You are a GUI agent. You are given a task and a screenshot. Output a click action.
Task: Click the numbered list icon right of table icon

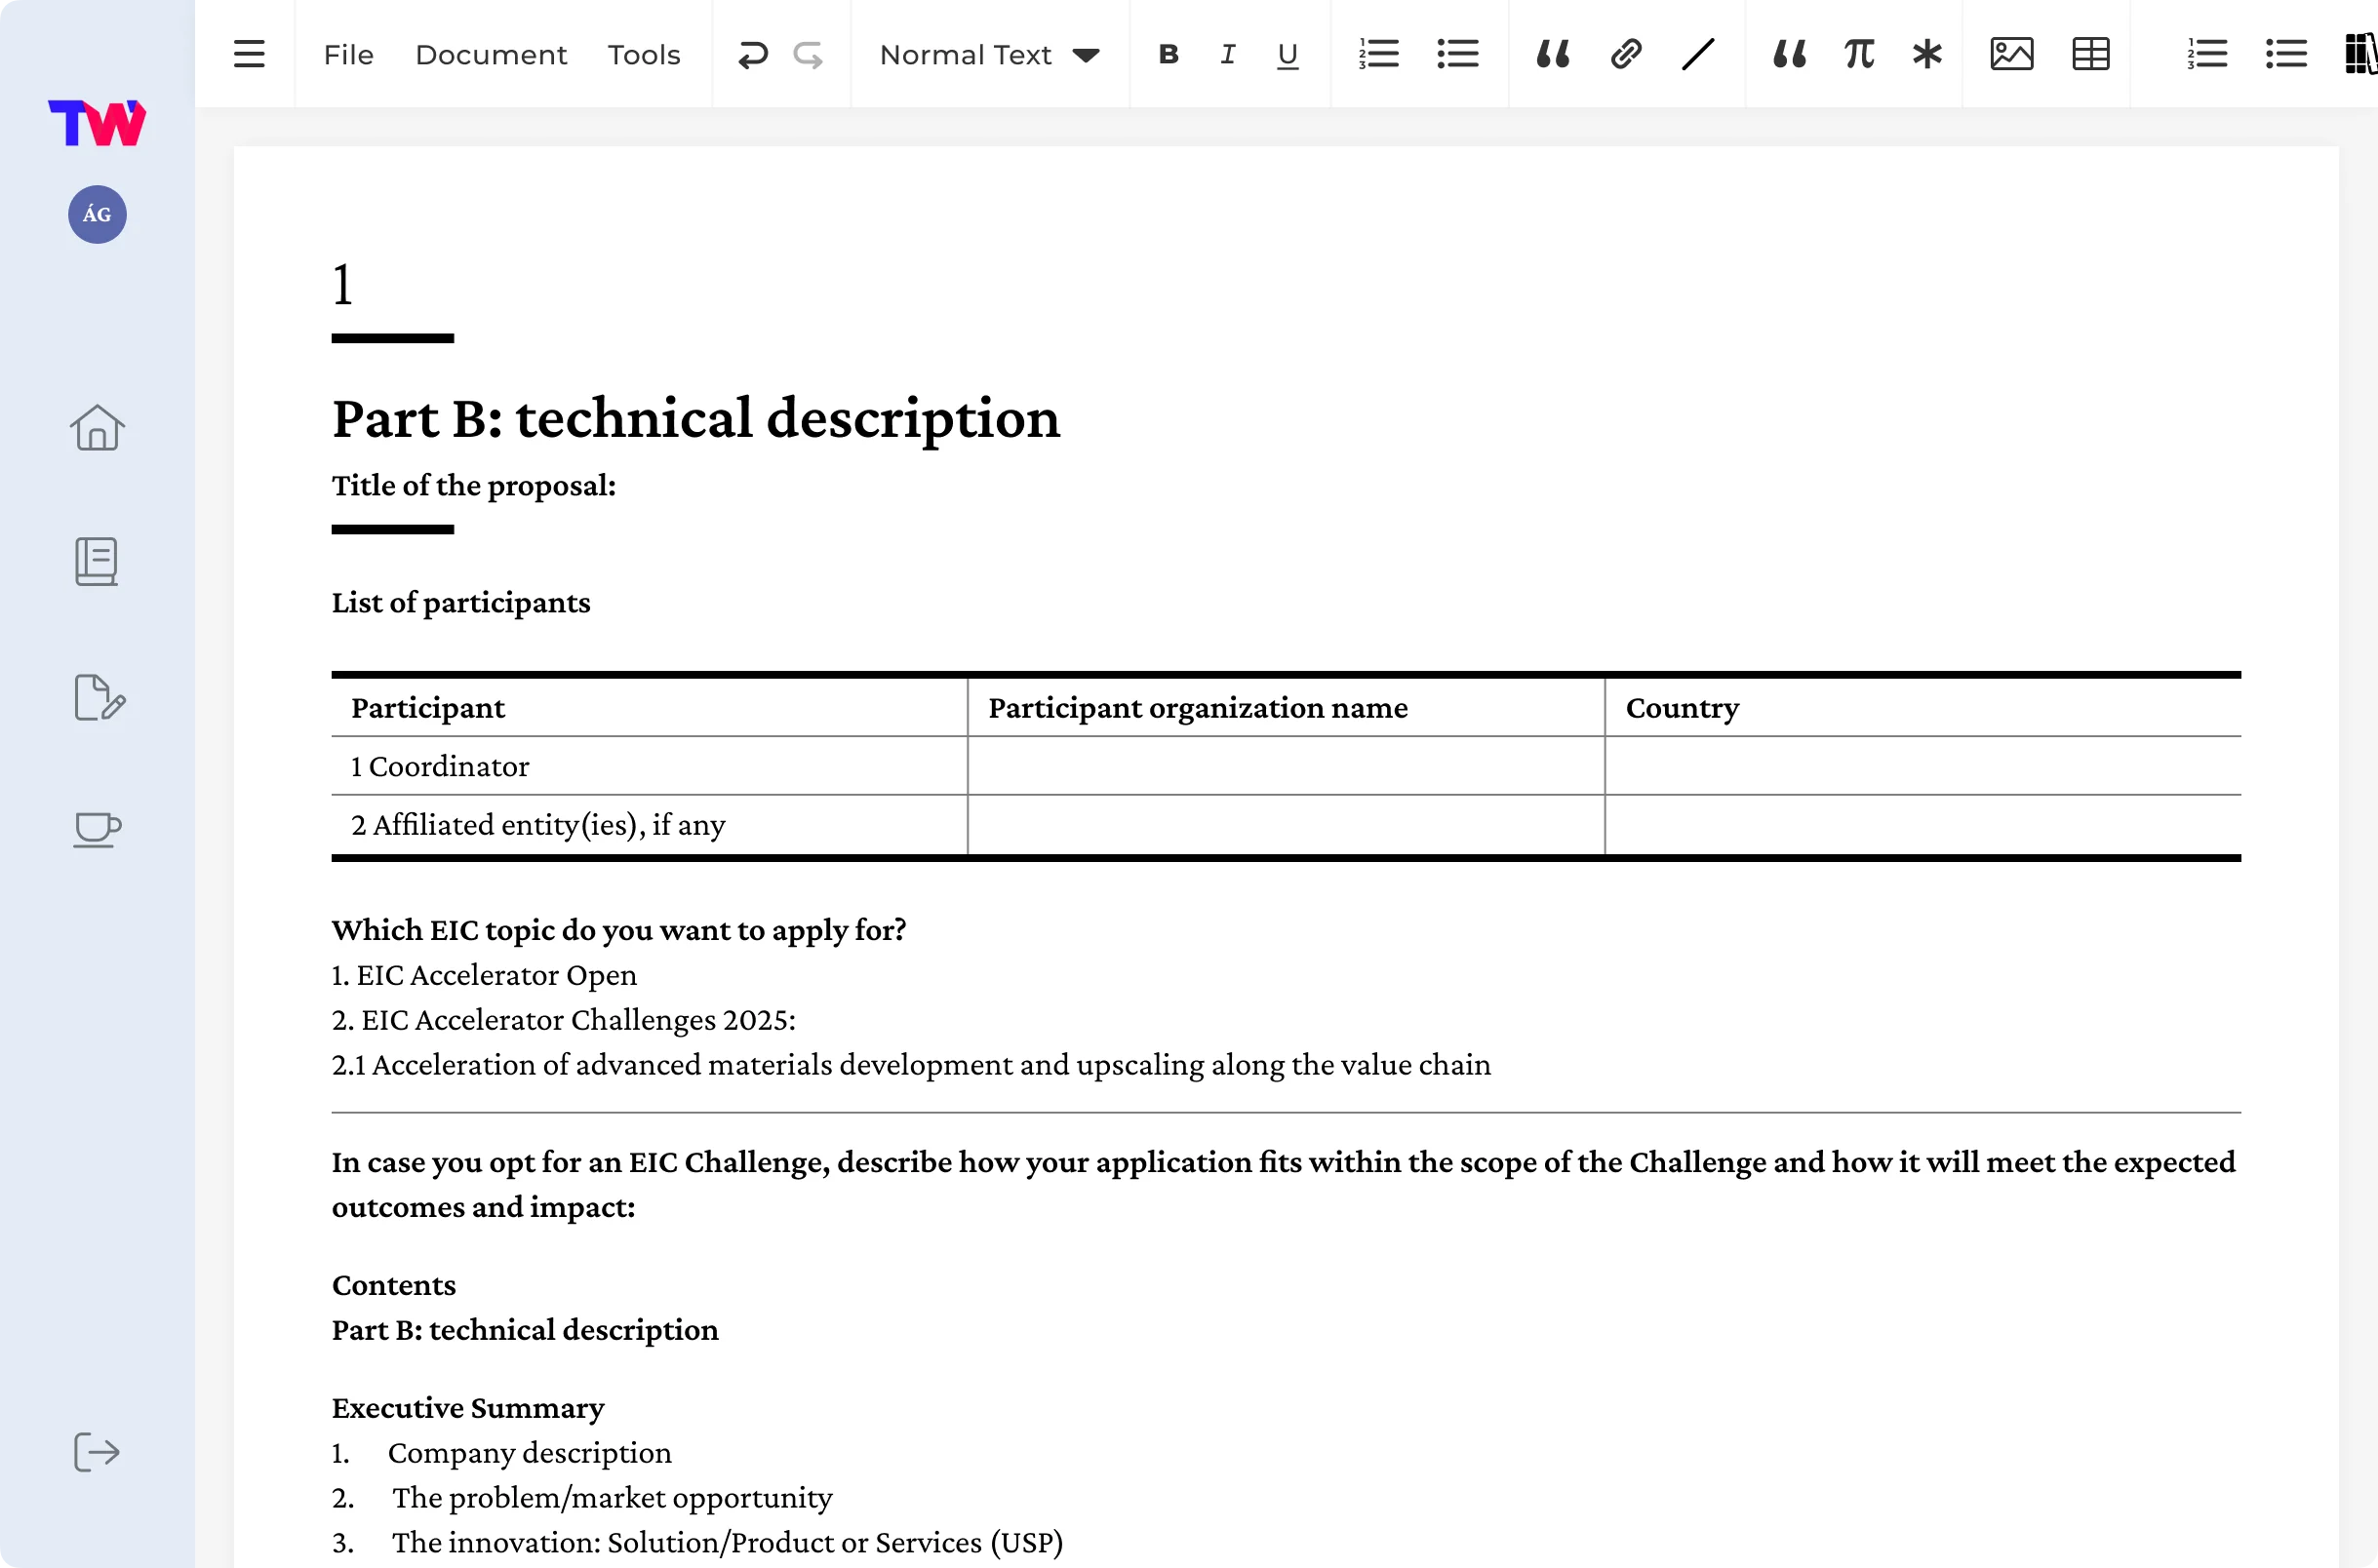2206,54
